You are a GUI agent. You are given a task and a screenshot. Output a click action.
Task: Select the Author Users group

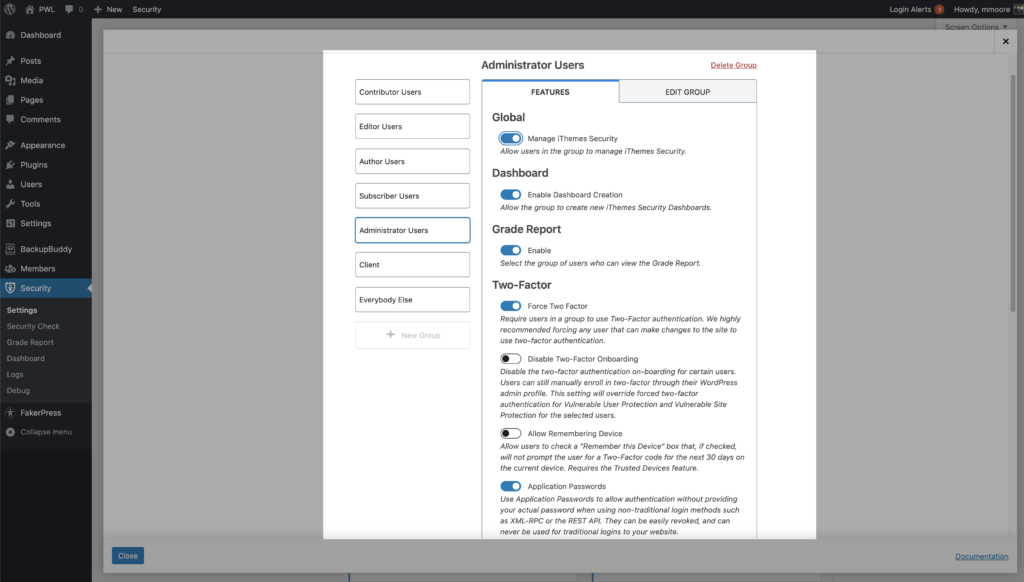click(x=412, y=161)
